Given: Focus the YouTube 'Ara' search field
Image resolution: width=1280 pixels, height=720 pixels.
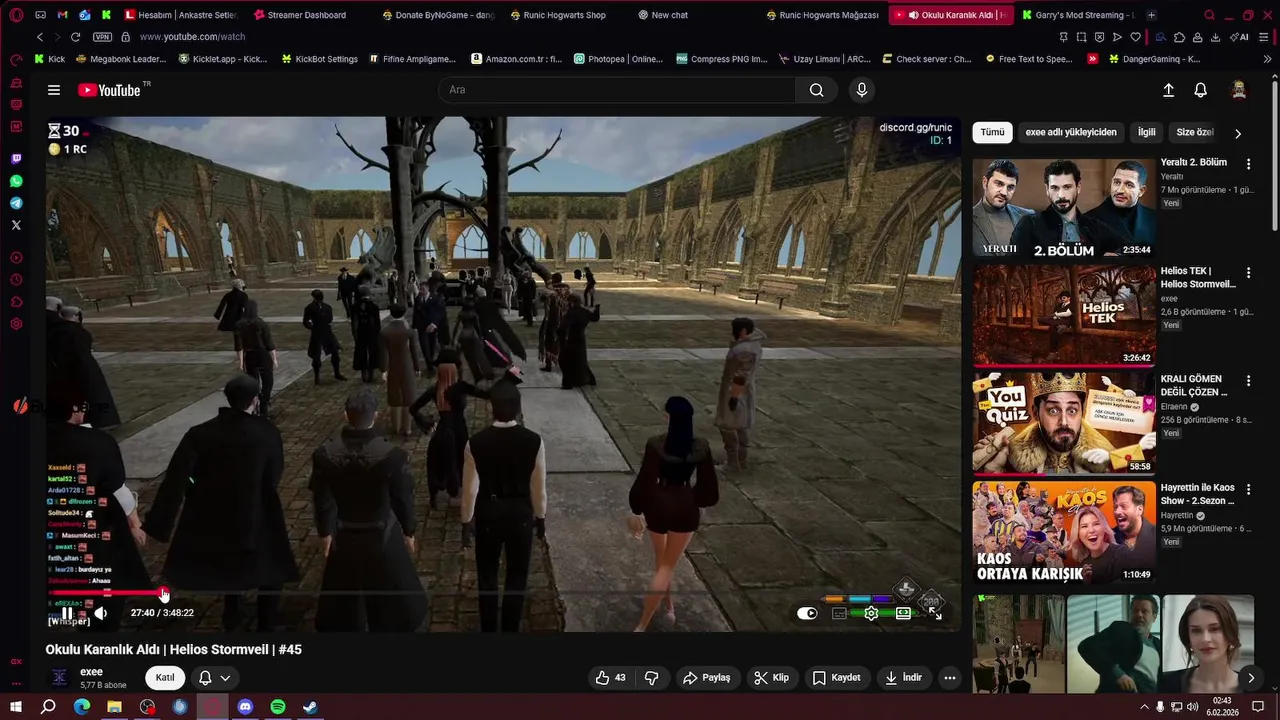Looking at the screenshot, I should (x=617, y=90).
